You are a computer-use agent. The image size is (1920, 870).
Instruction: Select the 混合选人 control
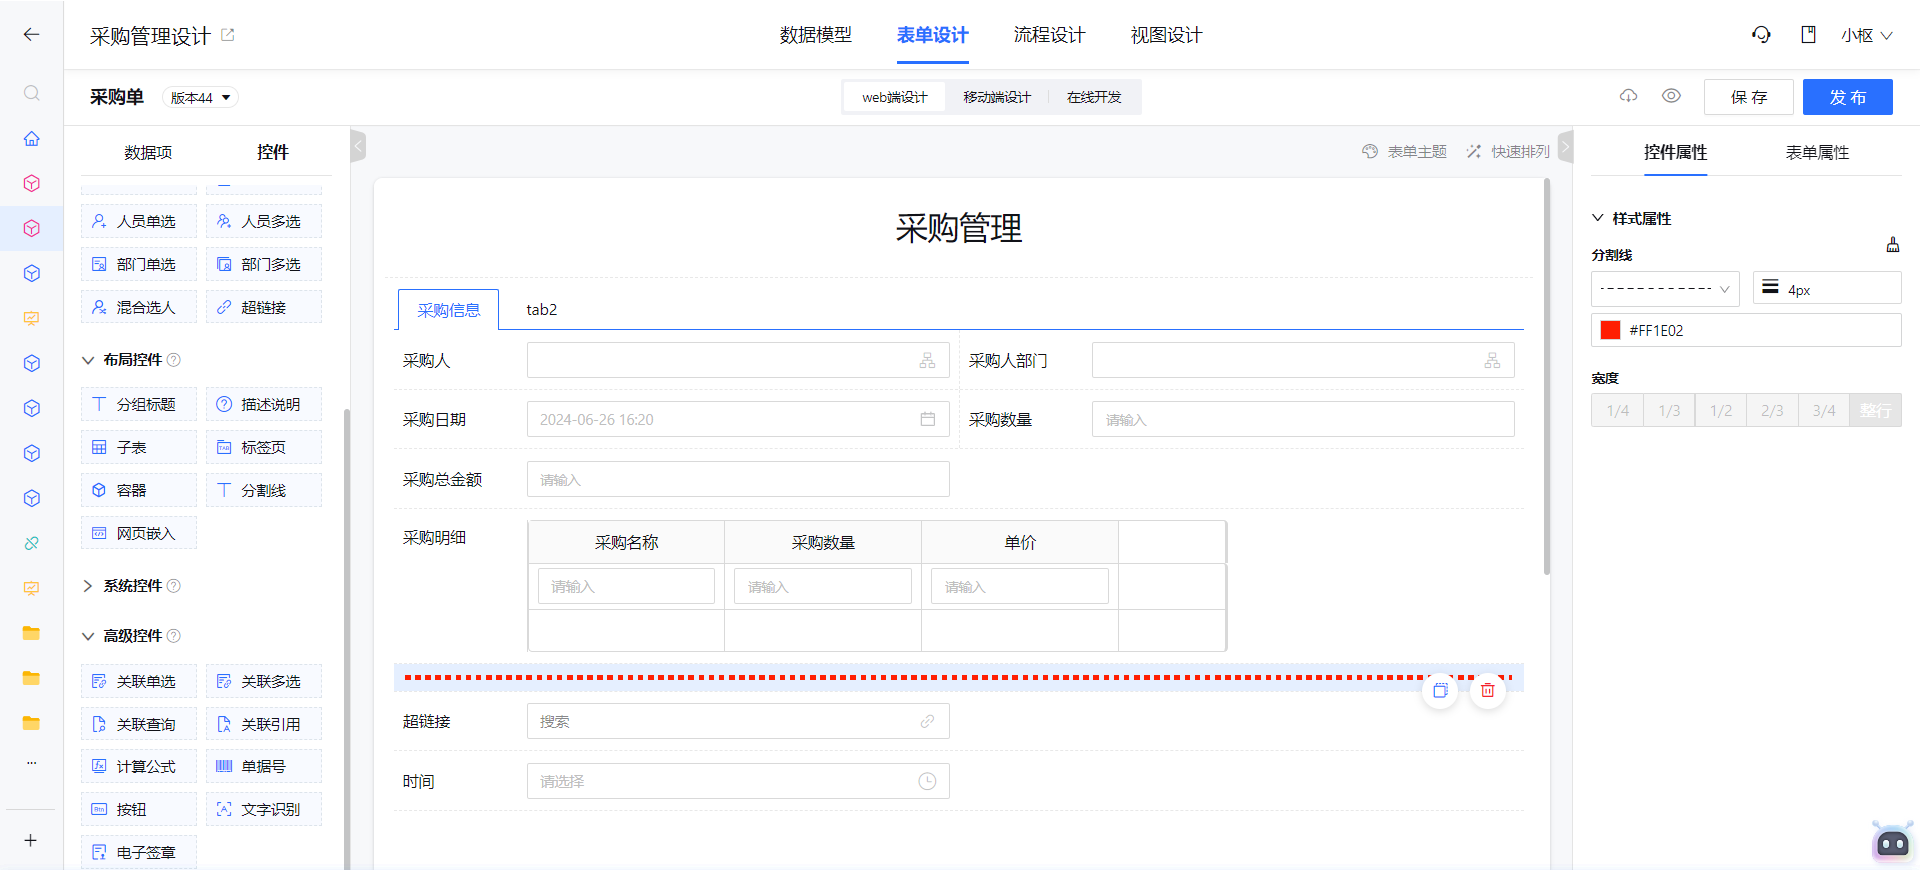click(139, 307)
